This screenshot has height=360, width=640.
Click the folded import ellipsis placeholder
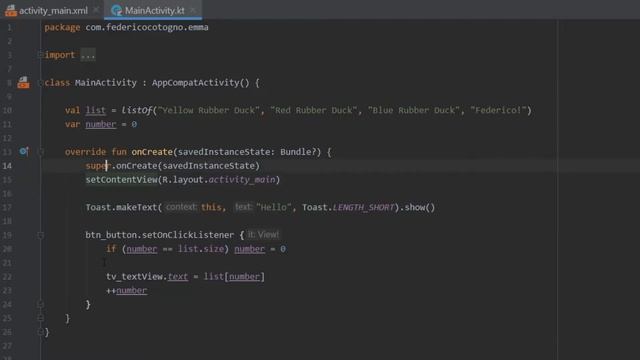pos(87,55)
